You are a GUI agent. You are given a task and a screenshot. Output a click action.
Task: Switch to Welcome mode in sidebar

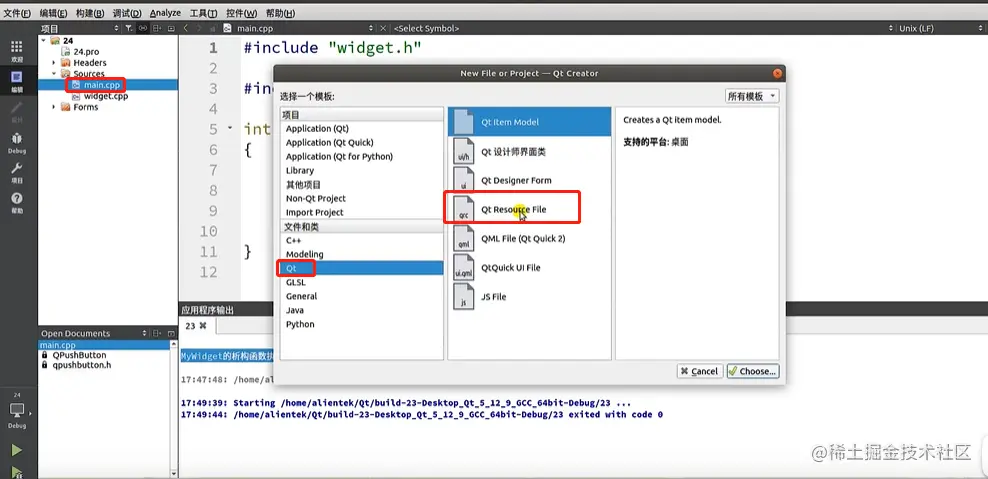pyautogui.click(x=17, y=50)
